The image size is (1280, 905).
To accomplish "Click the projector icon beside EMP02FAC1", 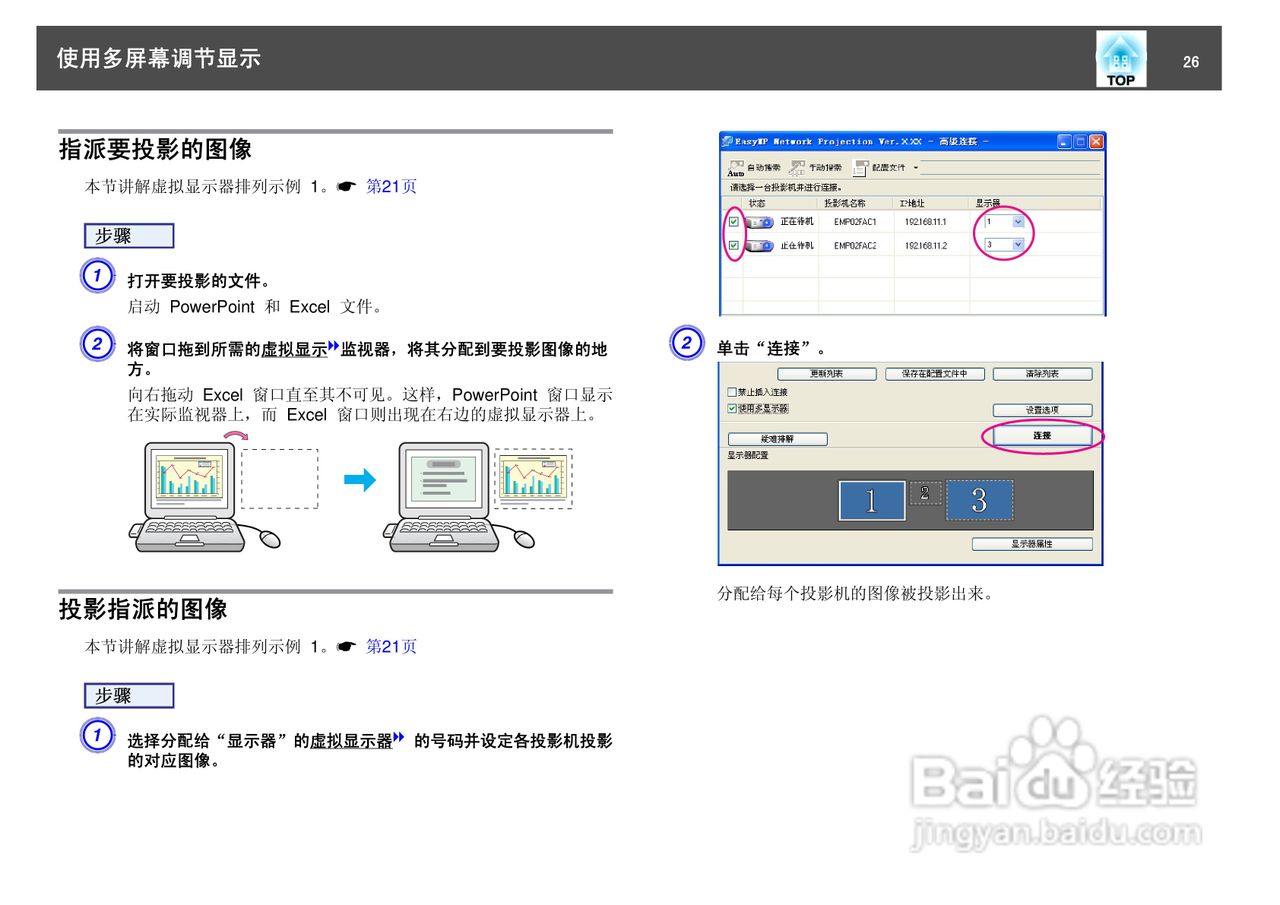I will (x=760, y=221).
